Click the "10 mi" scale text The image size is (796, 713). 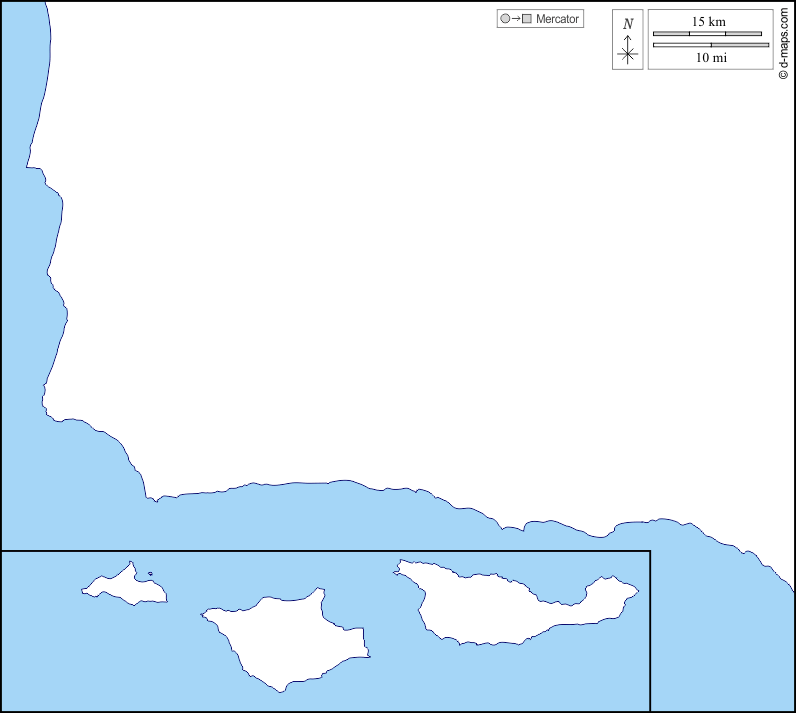[x=710, y=58]
